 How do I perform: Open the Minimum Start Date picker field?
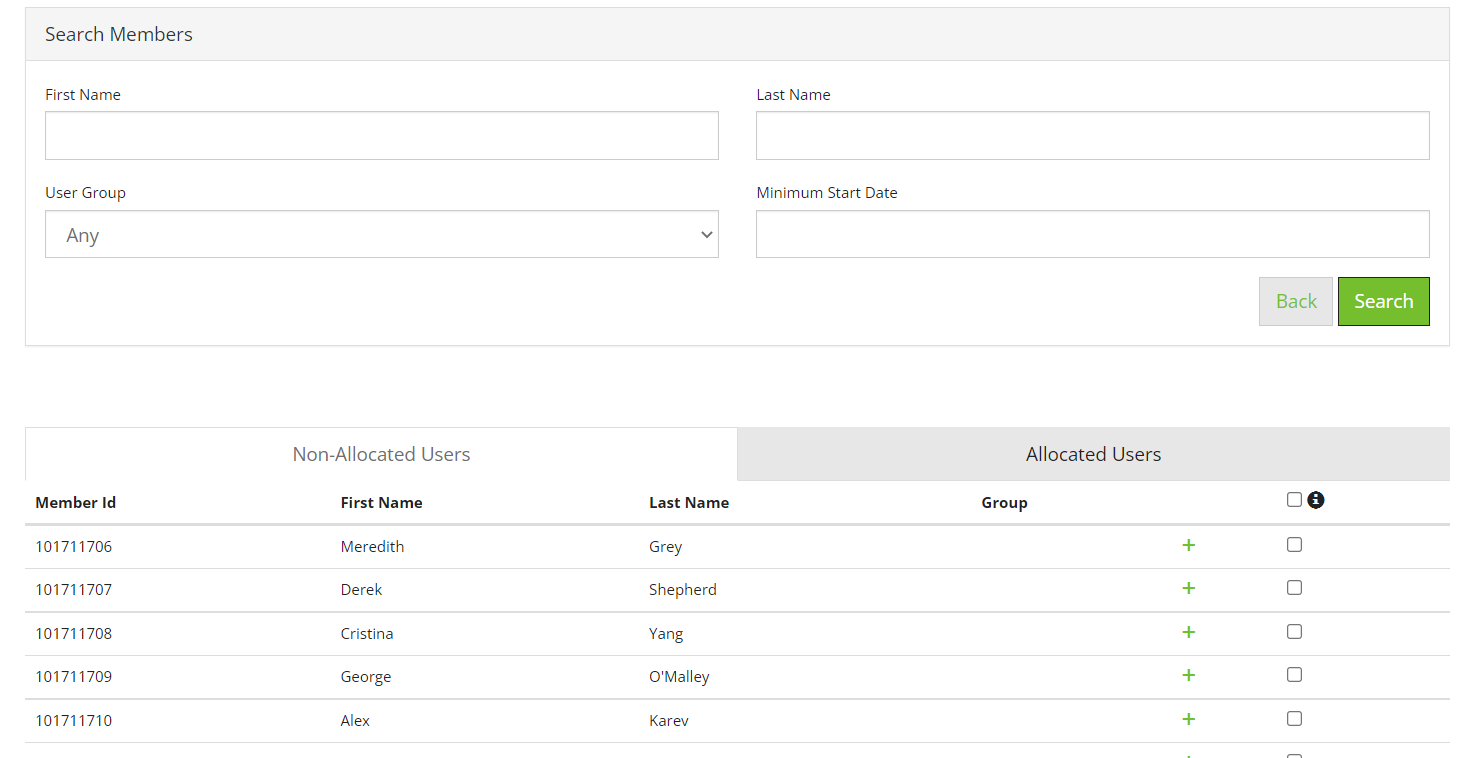pyautogui.click(x=1092, y=234)
